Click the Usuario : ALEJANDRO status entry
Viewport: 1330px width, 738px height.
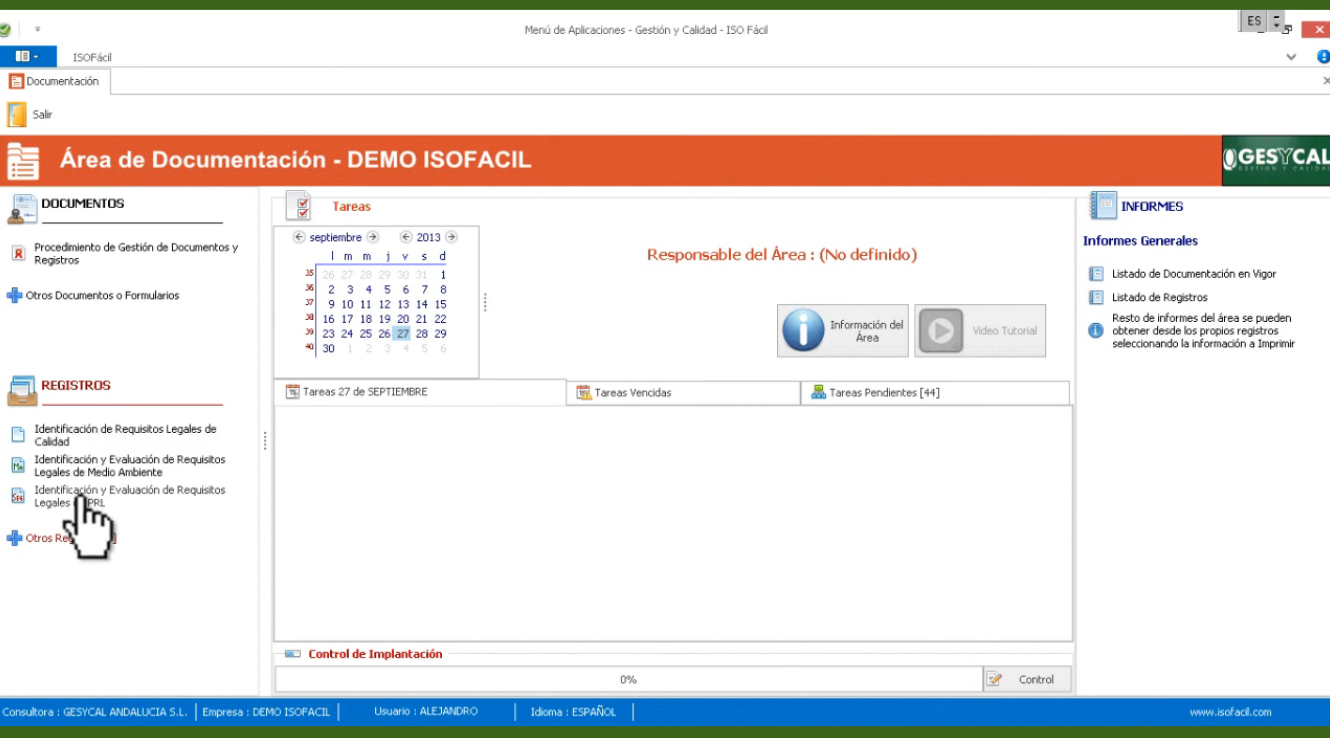coord(426,712)
